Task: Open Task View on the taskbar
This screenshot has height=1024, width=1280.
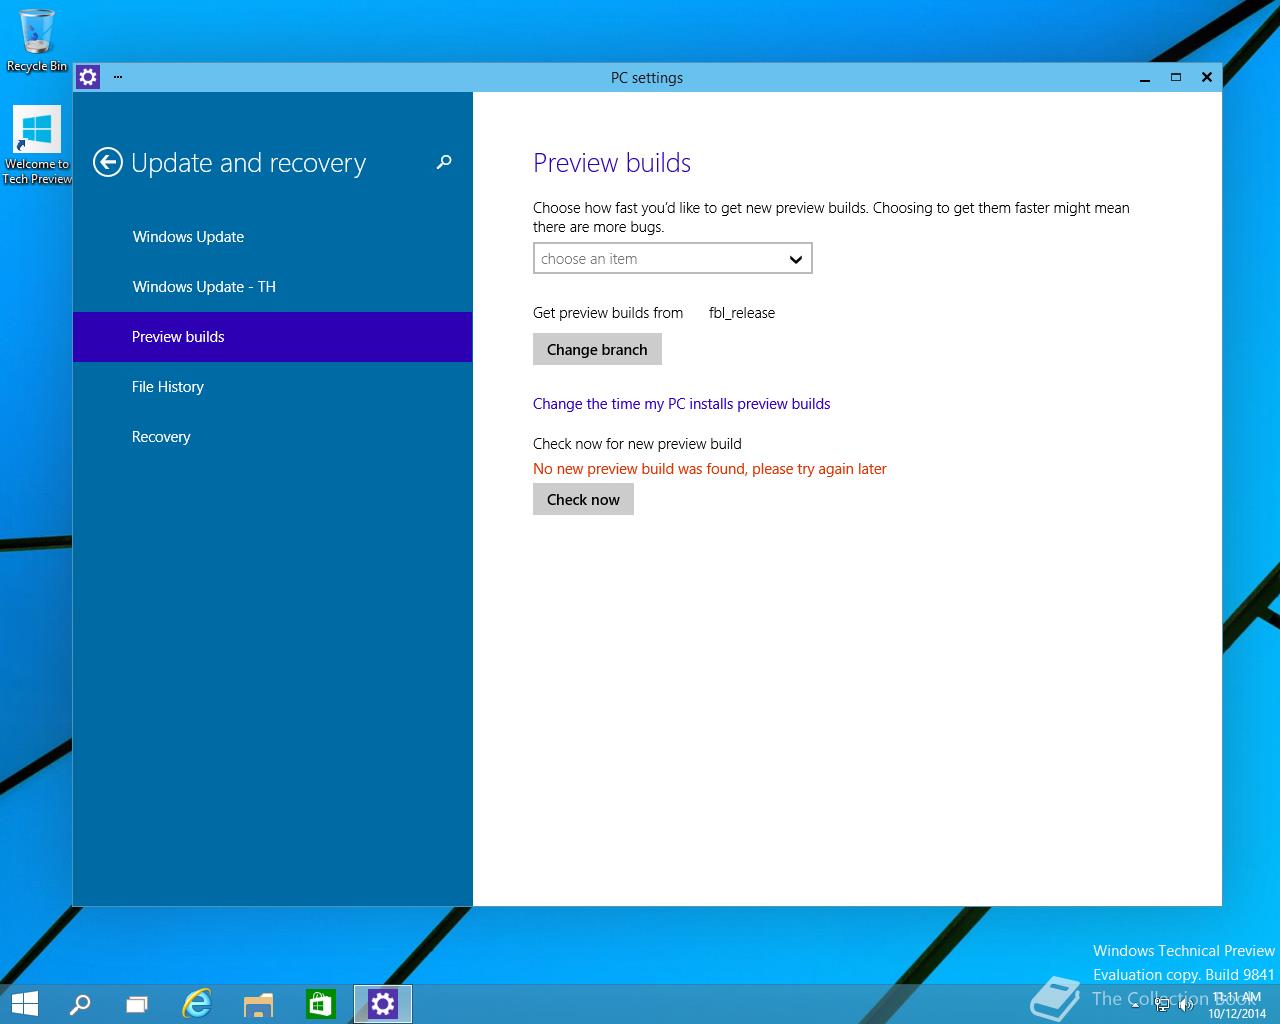Action: 137,1004
